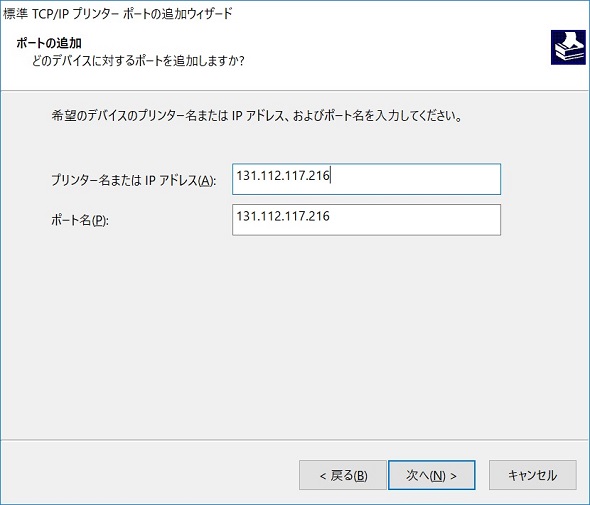Click the 希望のデバイスのプリンター名 instruction text

(x=257, y=116)
